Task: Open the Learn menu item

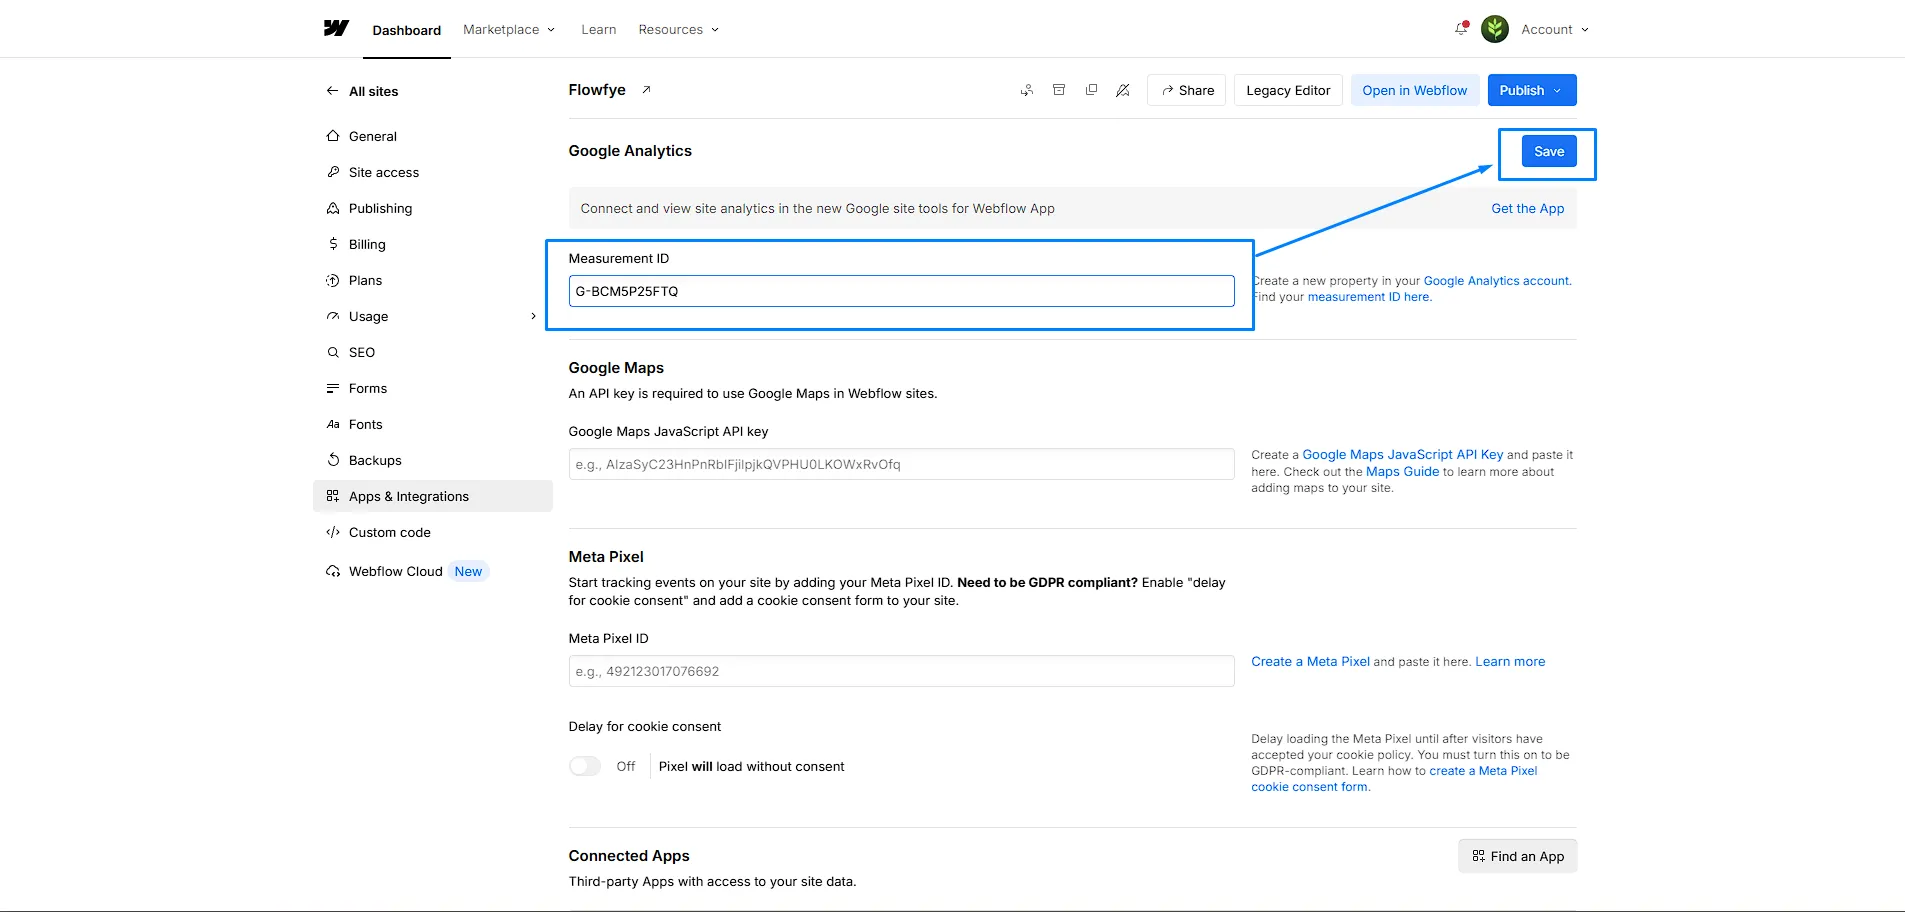Action: click(x=598, y=30)
